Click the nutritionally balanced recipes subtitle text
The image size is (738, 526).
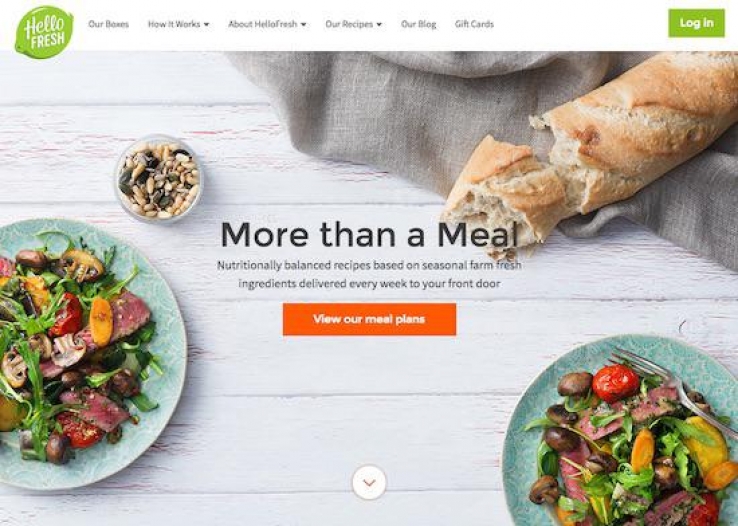369,274
